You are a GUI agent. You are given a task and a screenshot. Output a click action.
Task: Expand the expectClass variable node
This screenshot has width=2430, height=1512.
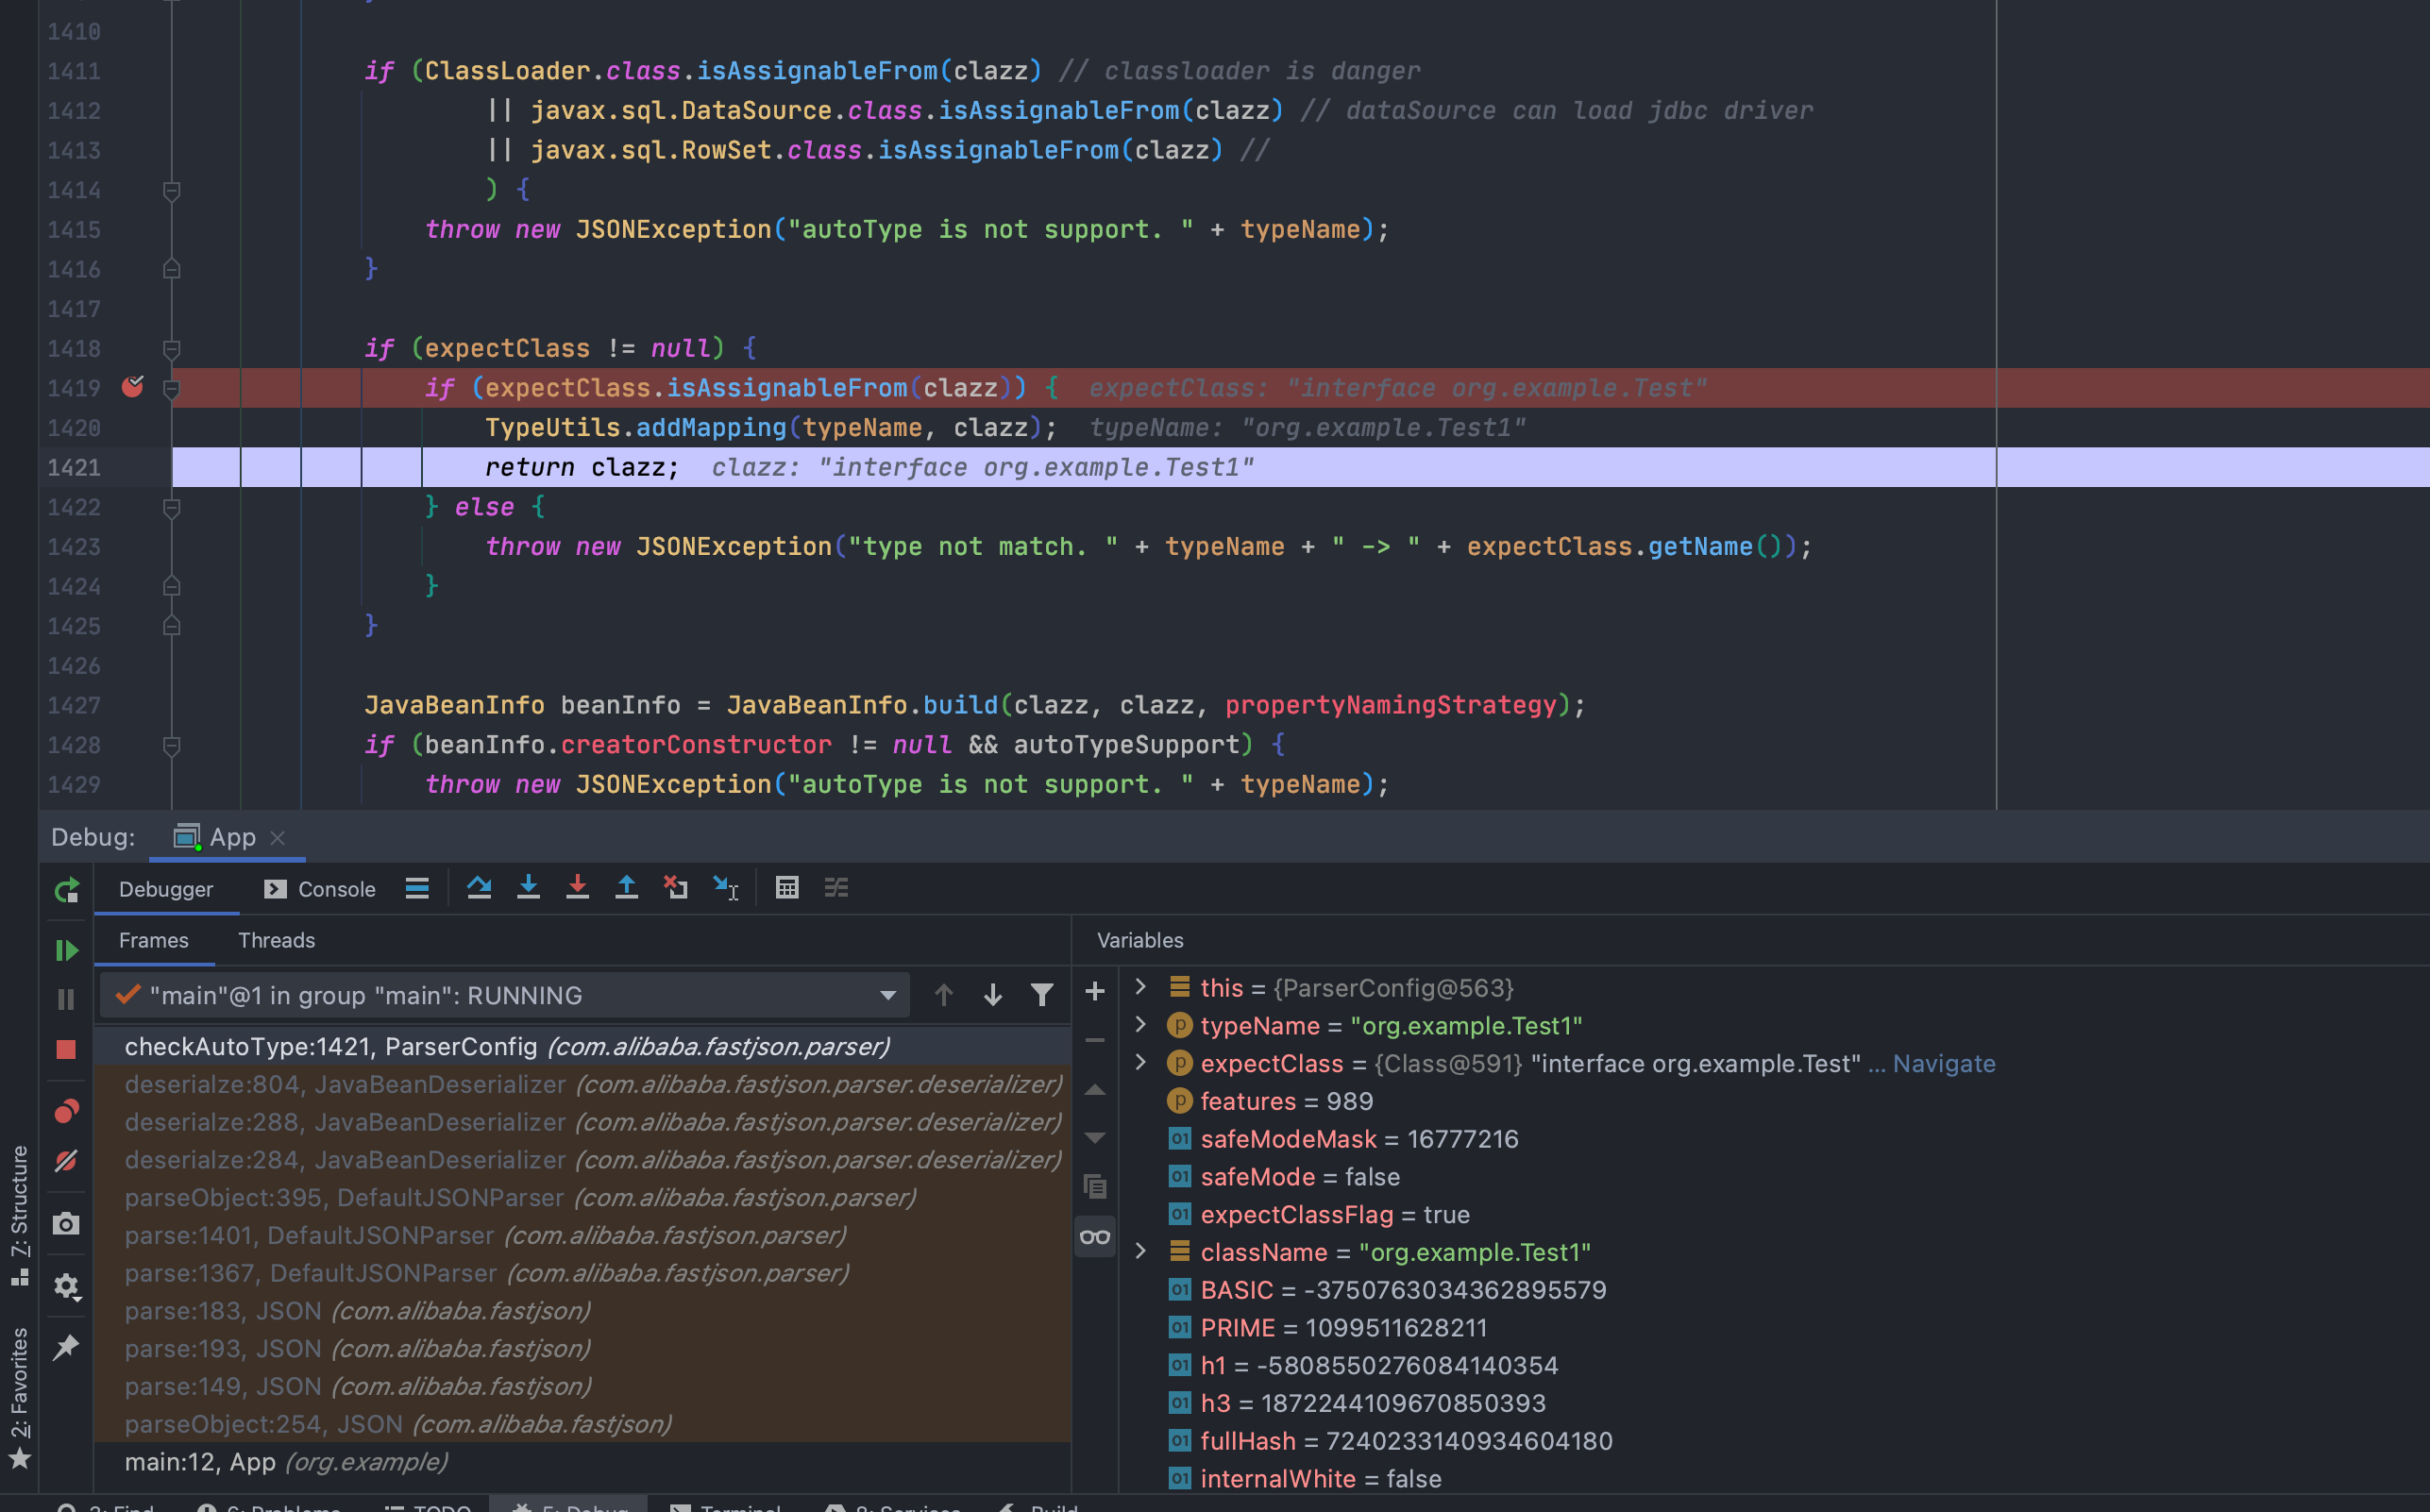coord(1140,1063)
